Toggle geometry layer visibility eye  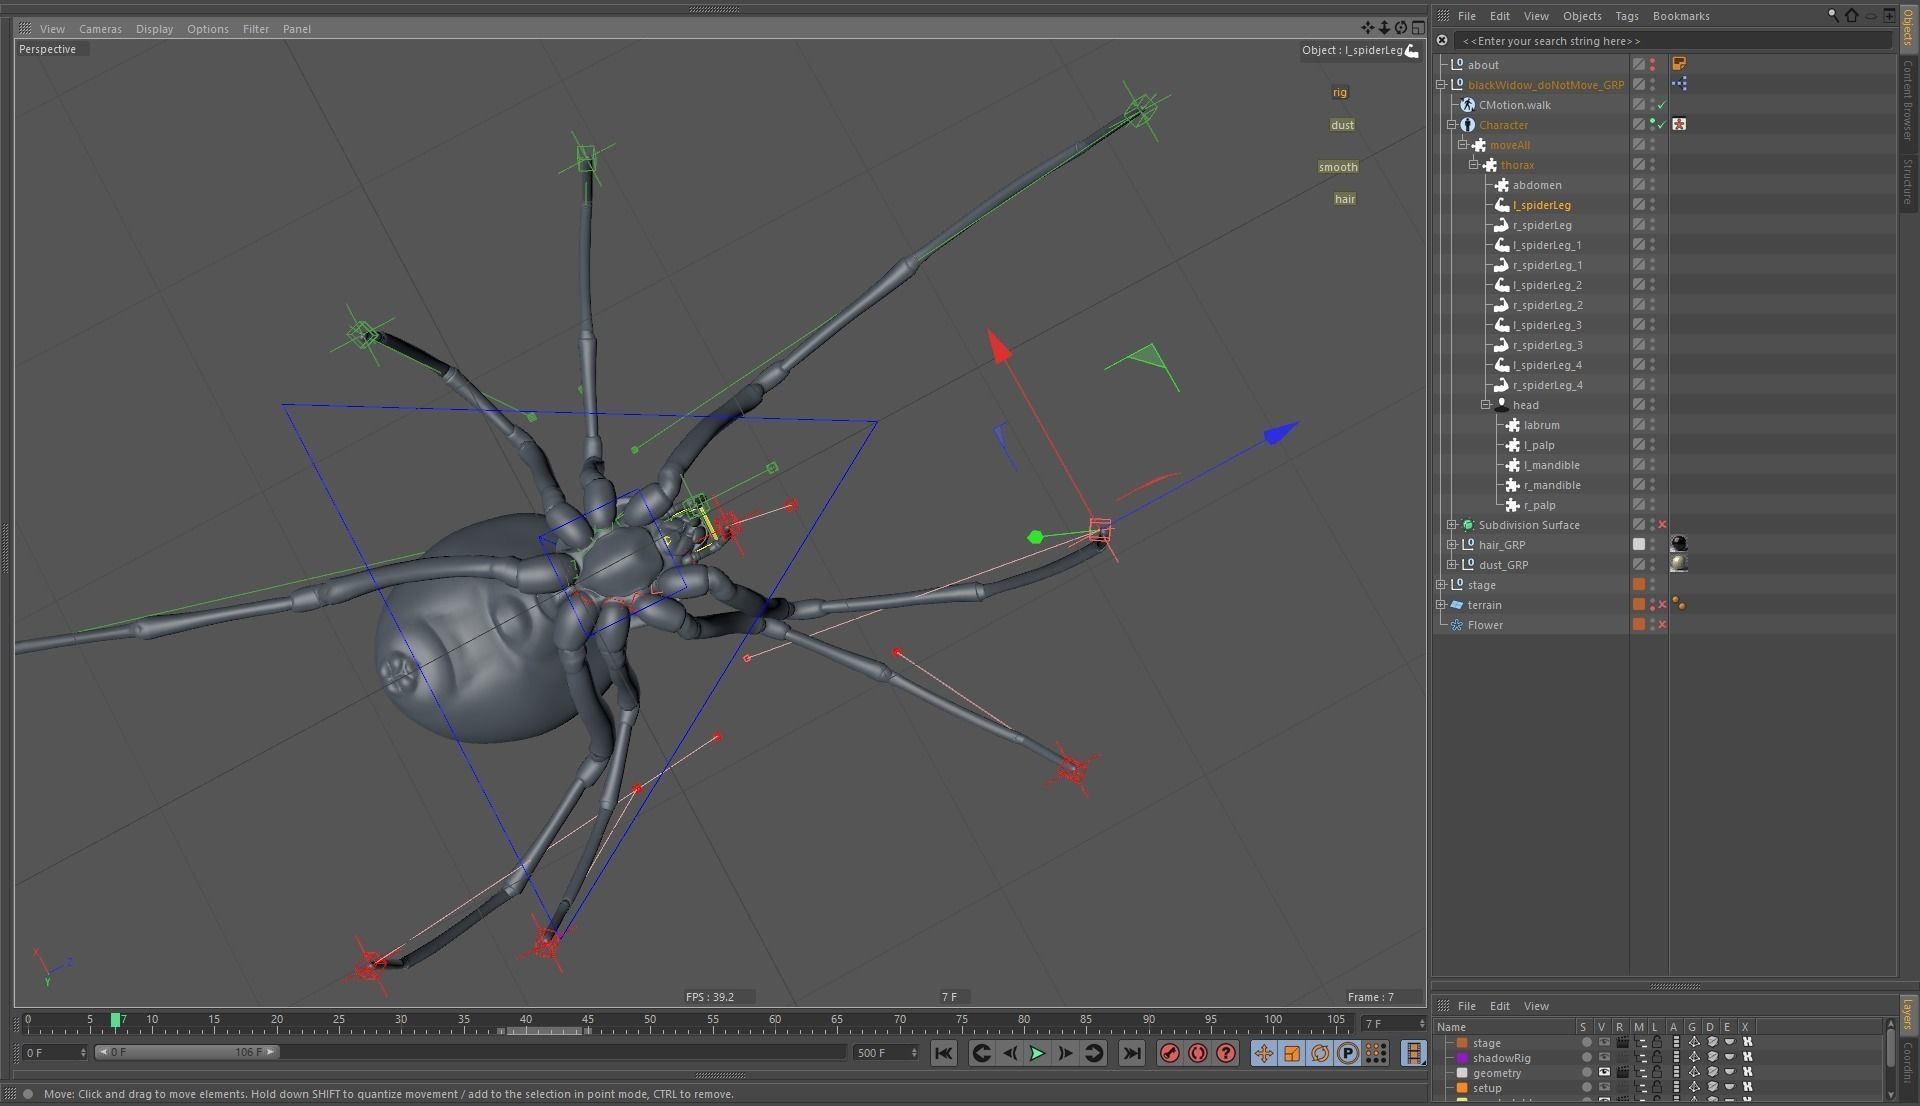1604,1072
